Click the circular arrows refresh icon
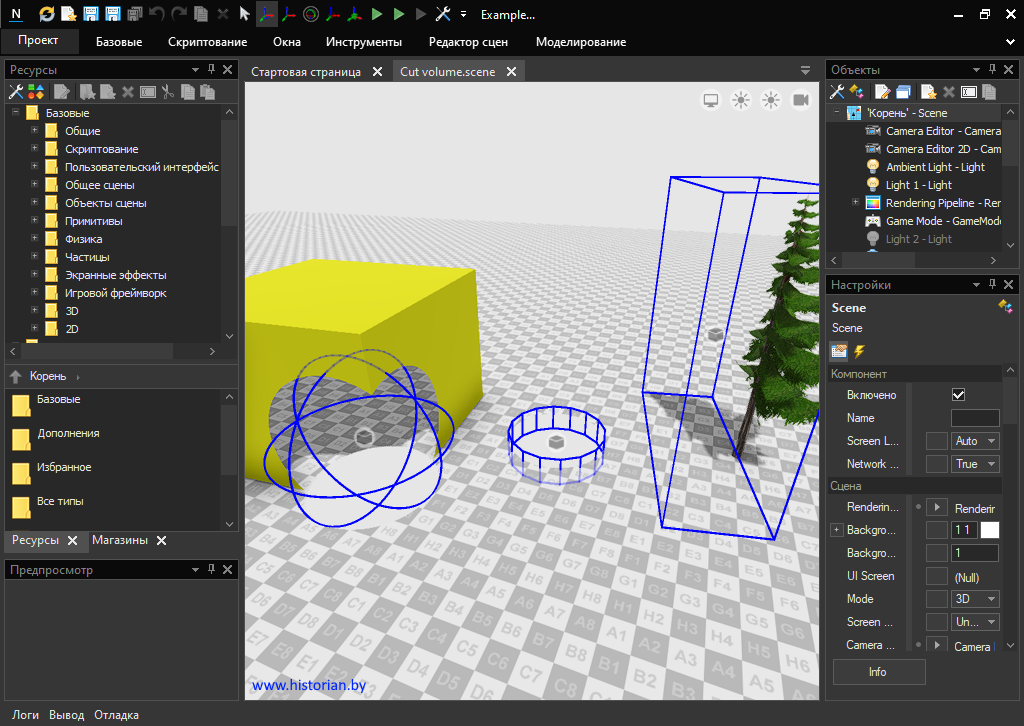This screenshot has height=726, width=1024. tap(47, 14)
